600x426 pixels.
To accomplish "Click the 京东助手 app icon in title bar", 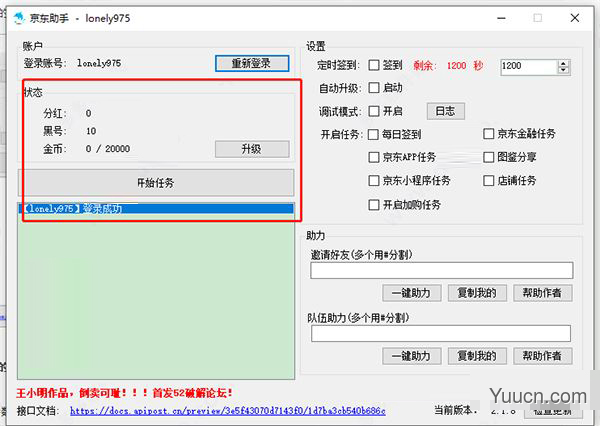I will click(19, 18).
